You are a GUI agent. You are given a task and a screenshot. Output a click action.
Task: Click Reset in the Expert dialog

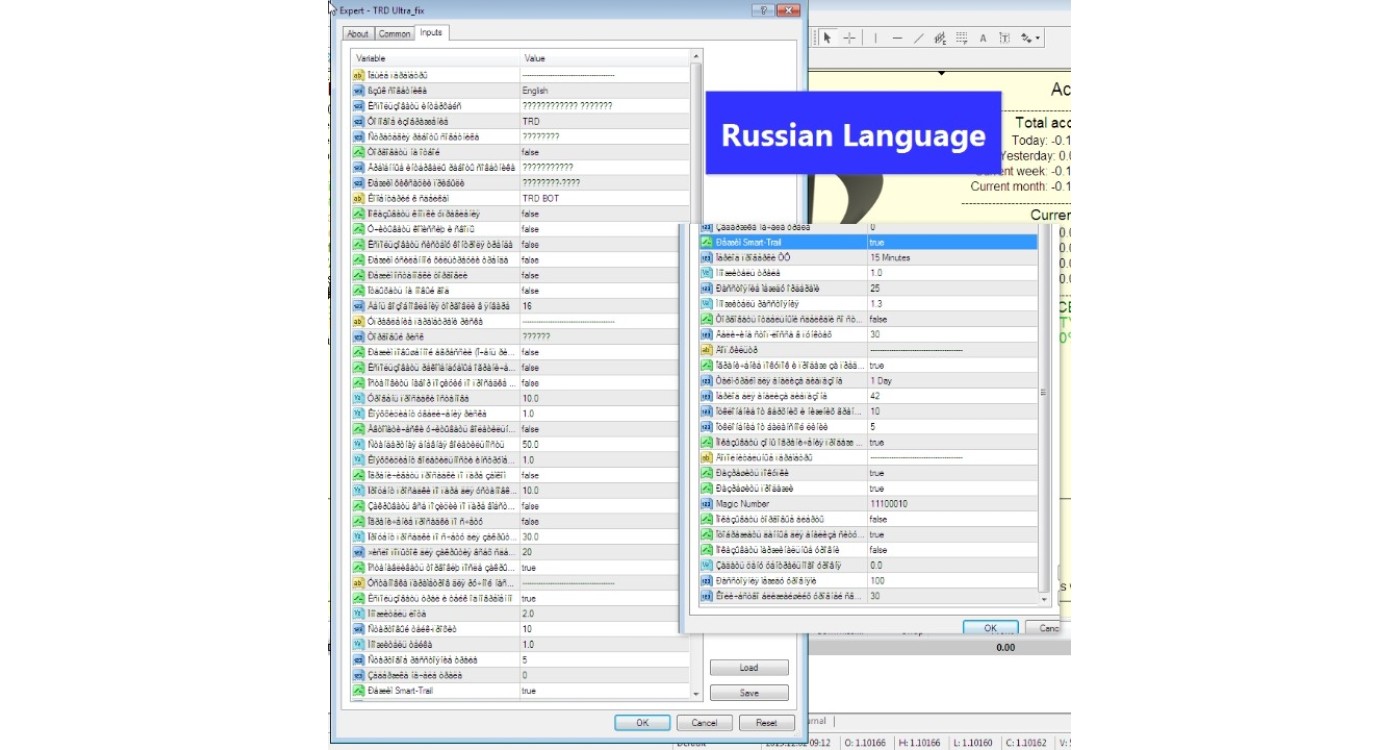pyautogui.click(x=766, y=723)
